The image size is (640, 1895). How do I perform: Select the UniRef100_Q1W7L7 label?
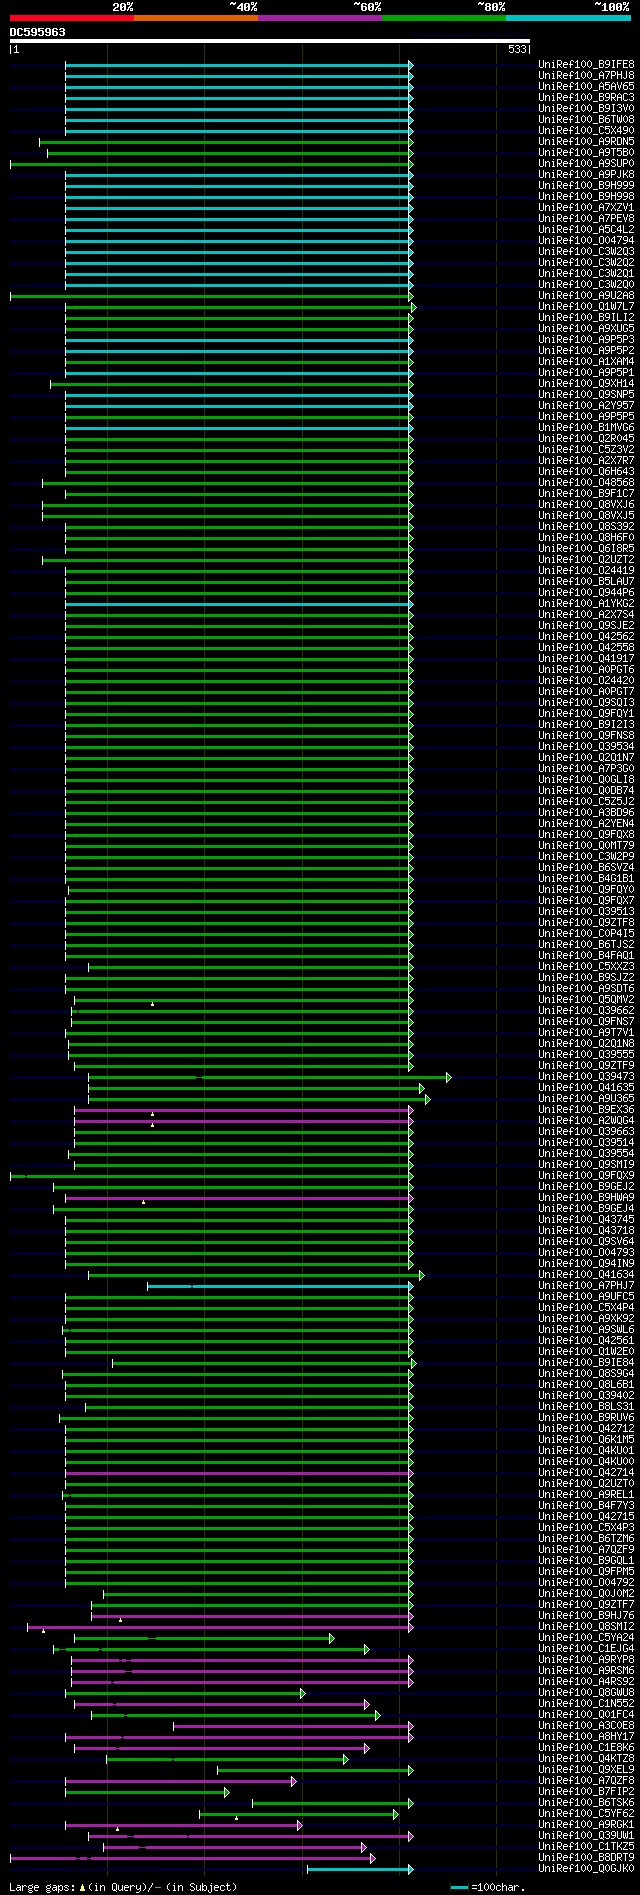586,306
